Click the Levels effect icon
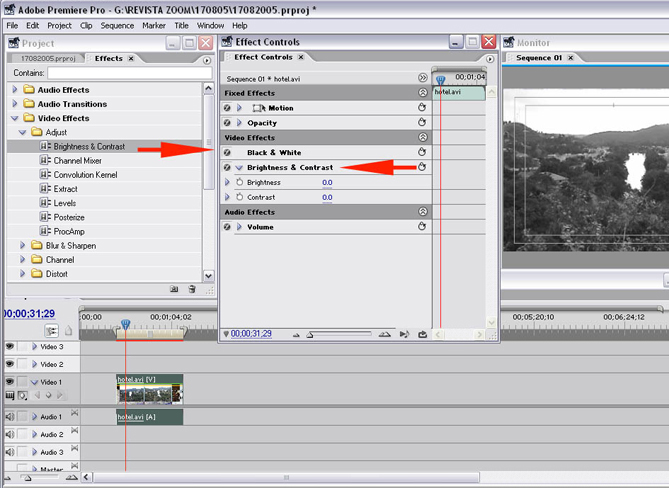Viewport: 669px width, 488px height. click(45, 203)
